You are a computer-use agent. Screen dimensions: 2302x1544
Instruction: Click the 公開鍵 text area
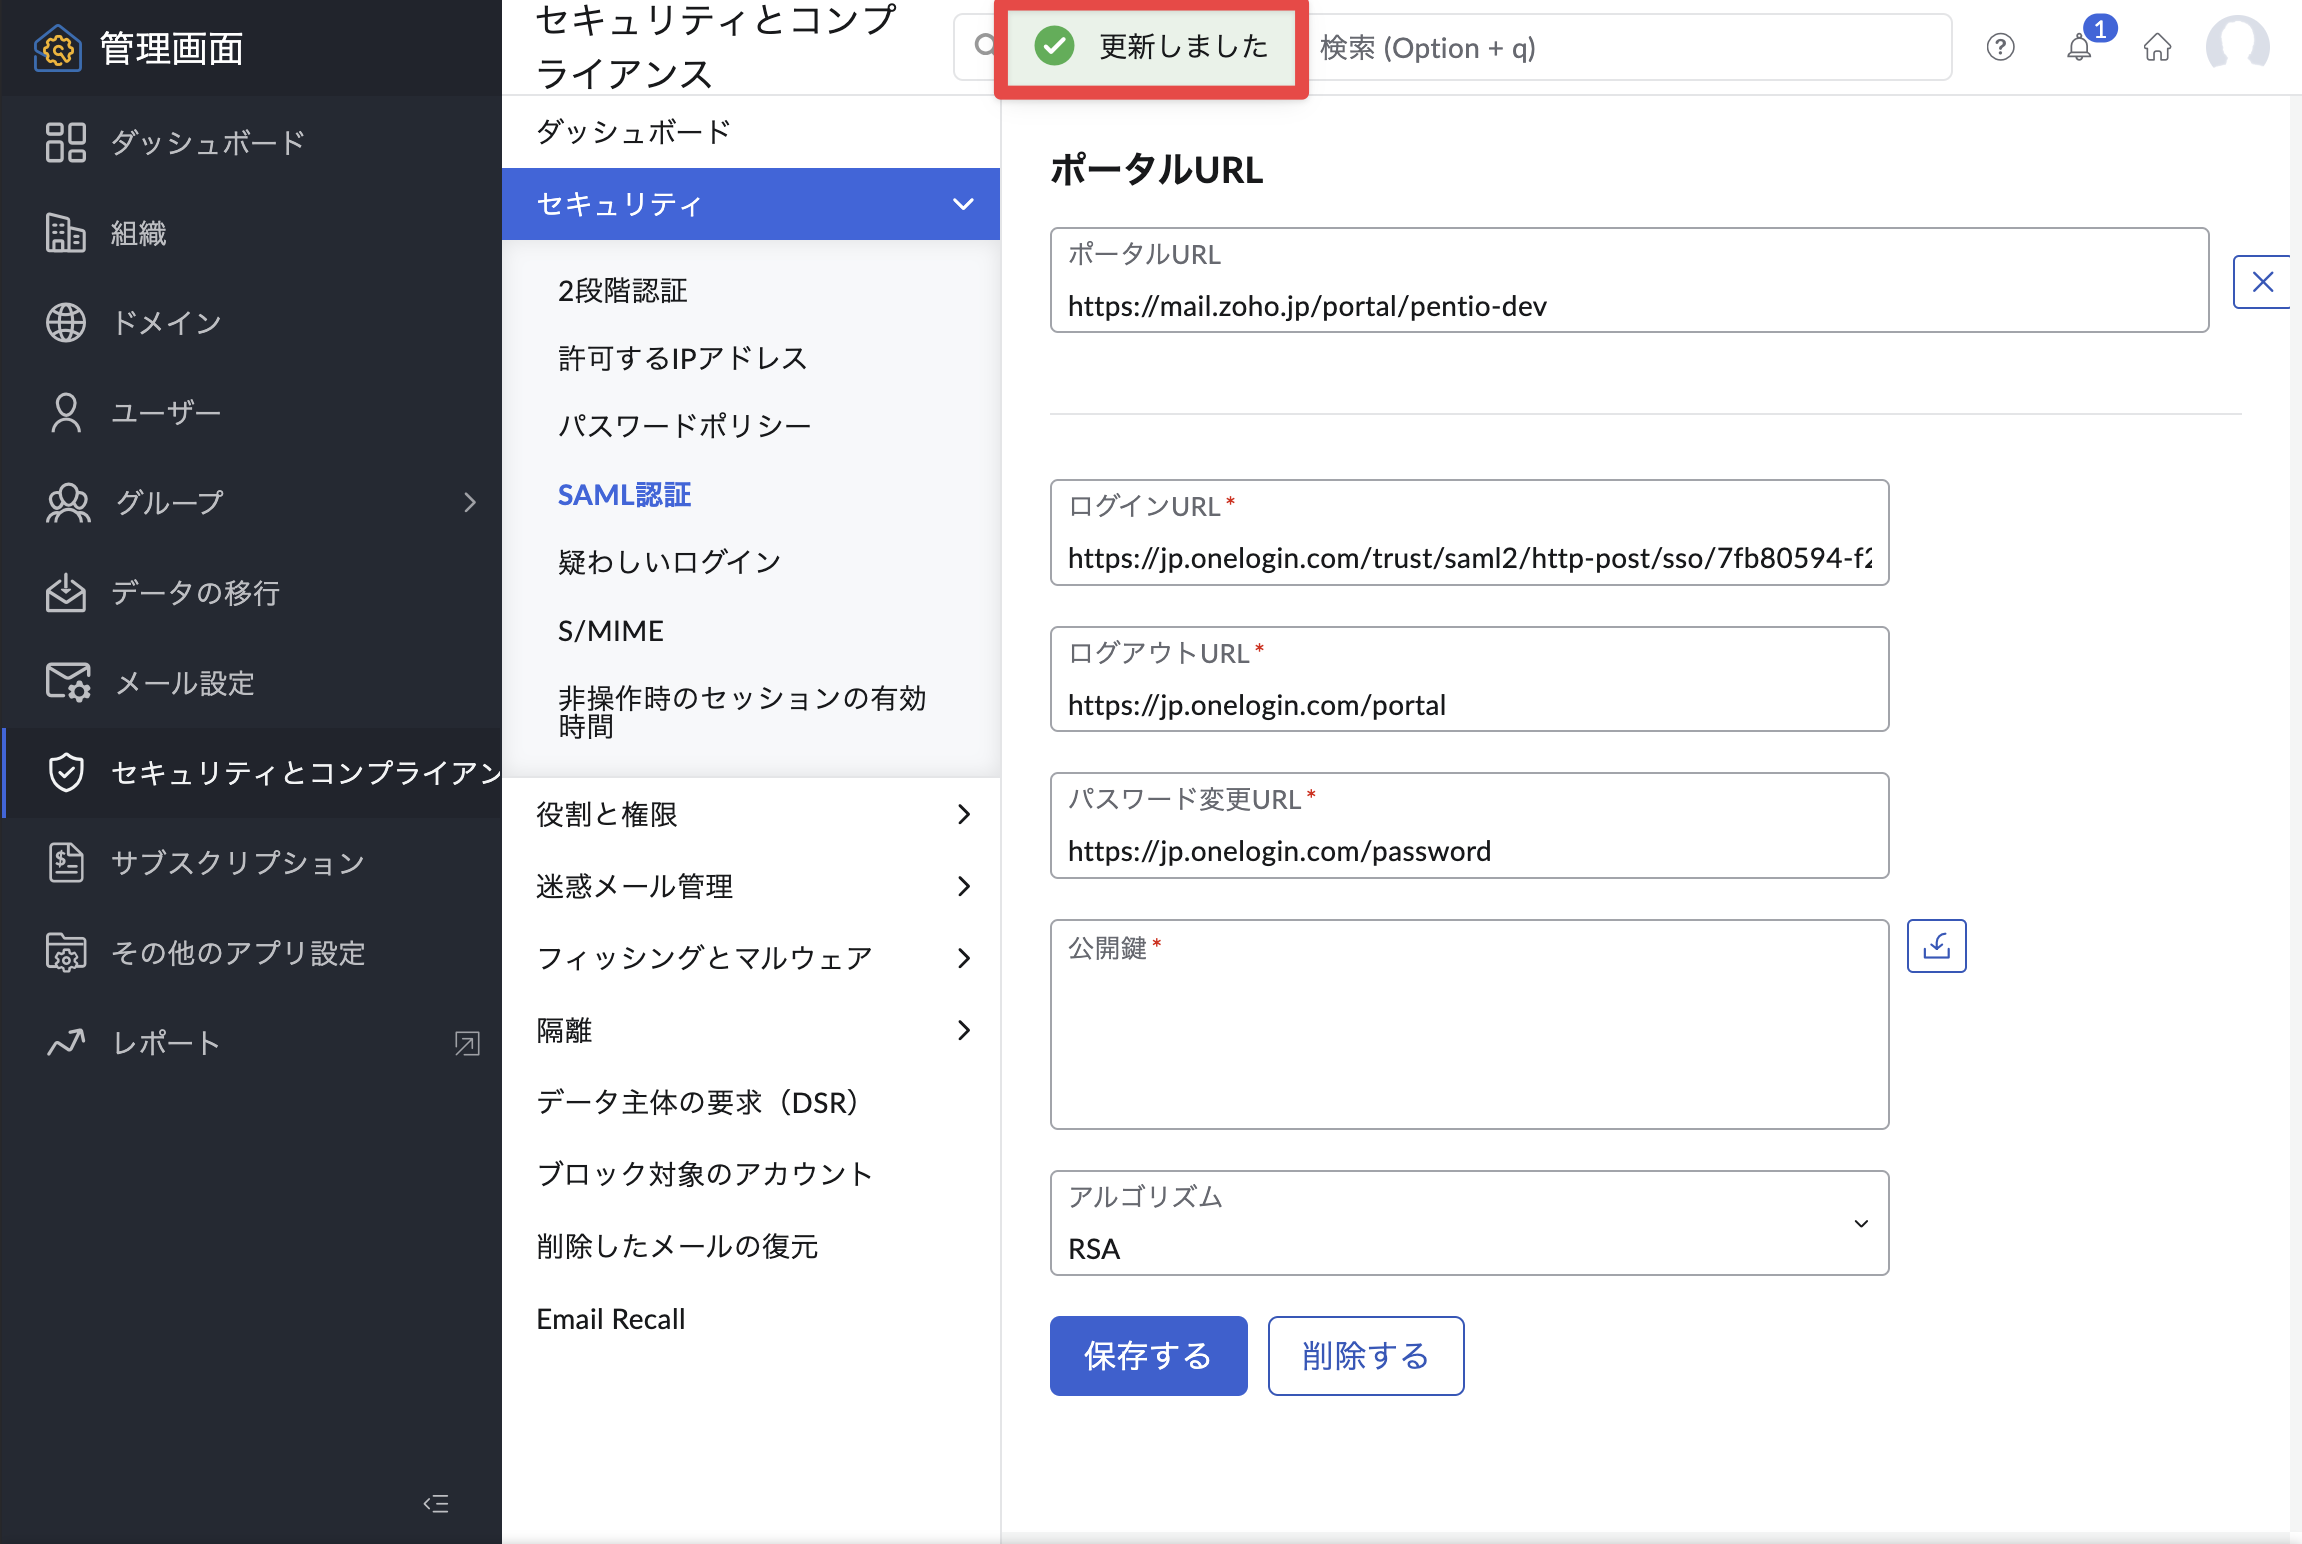click(x=1469, y=1024)
